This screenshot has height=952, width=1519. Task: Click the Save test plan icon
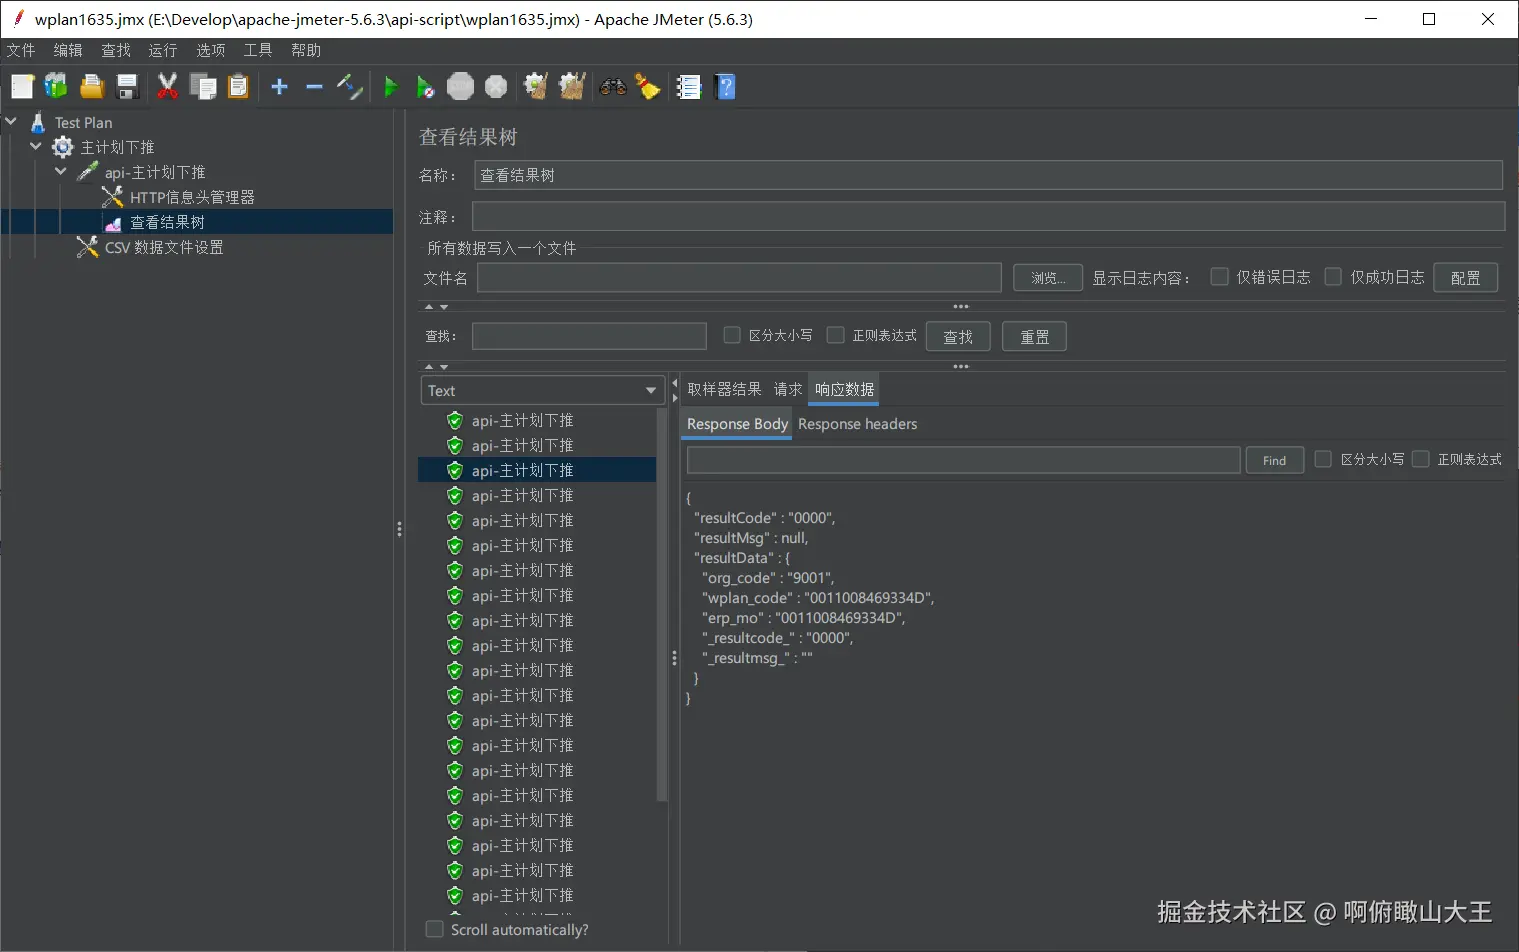127,88
